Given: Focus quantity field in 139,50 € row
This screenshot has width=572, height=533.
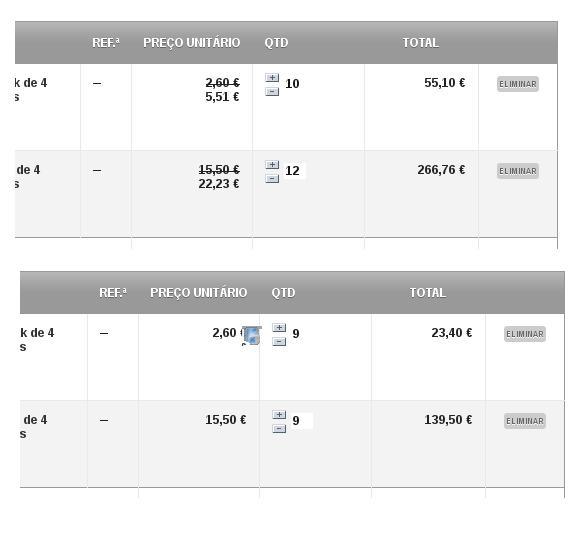Looking at the screenshot, I should click(x=302, y=421).
